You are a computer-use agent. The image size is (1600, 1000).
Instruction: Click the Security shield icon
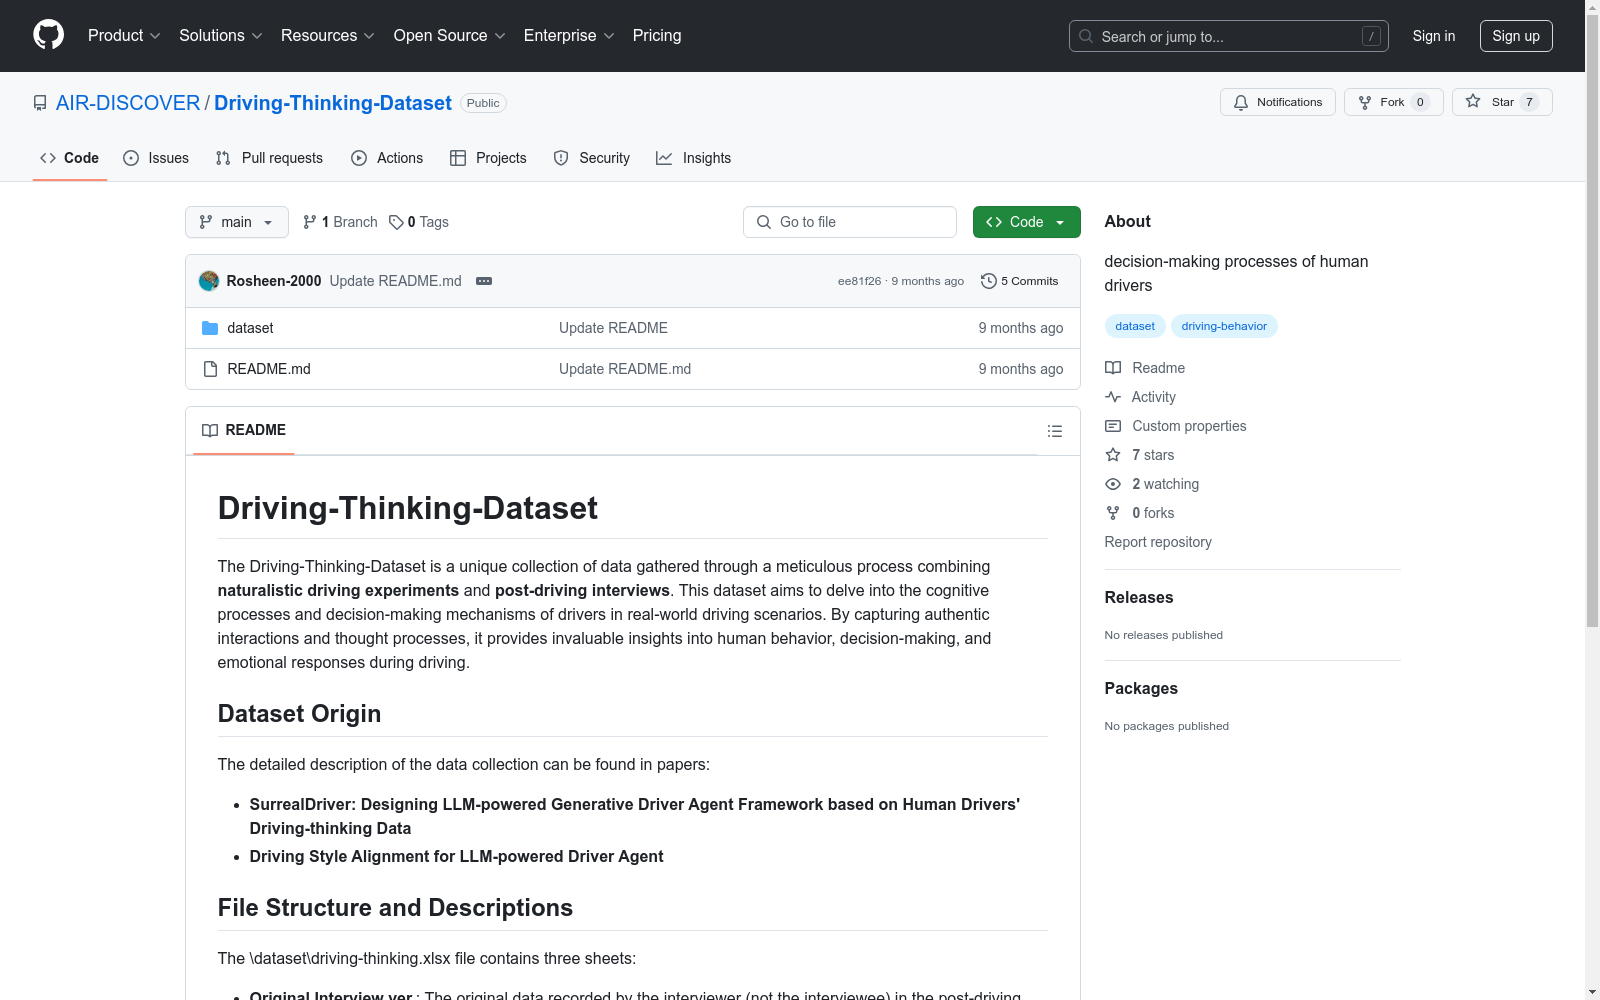coord(561,158)
